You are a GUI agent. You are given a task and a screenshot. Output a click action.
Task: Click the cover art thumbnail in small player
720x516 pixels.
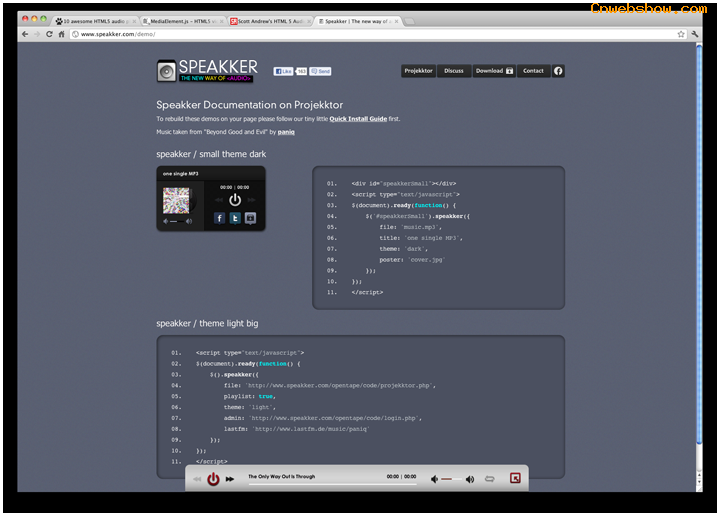(176, 200)
